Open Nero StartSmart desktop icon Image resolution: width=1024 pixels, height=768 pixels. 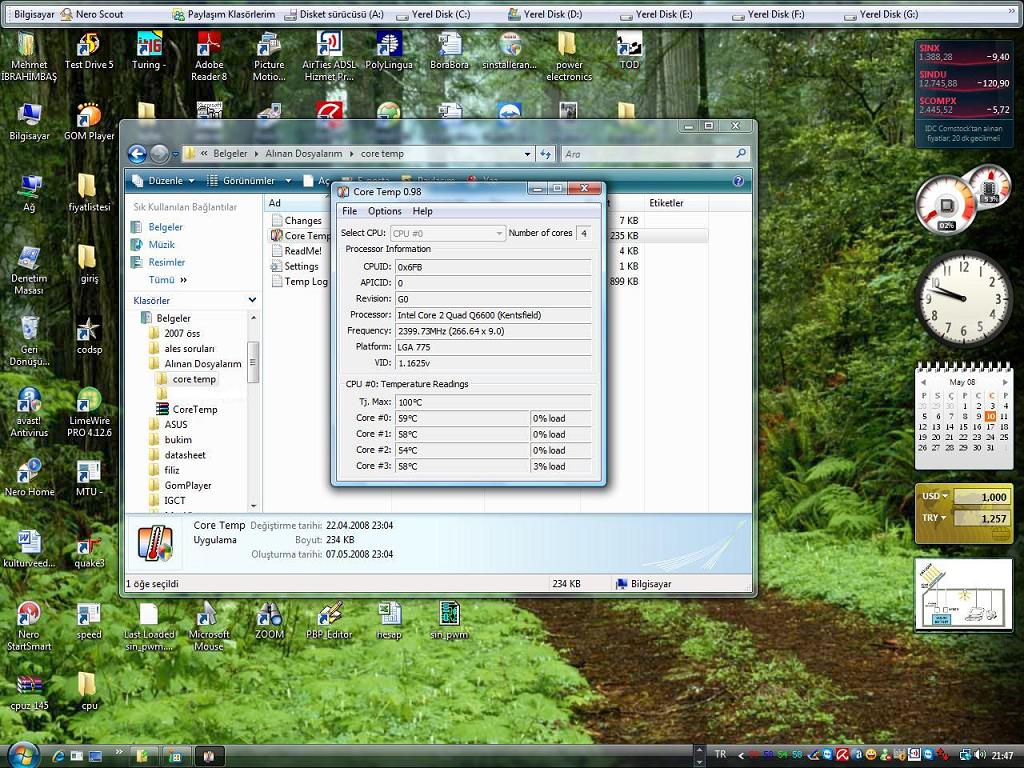click(x=29, y=626)
